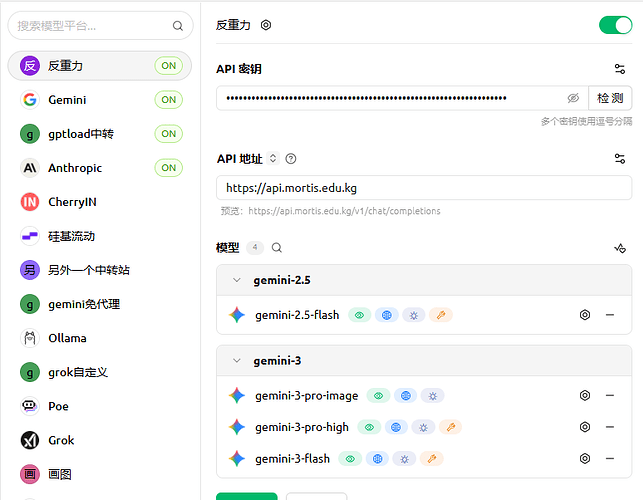
Task: Click web search tag of gemini-3-pro-high
Action: pos(396,427)
